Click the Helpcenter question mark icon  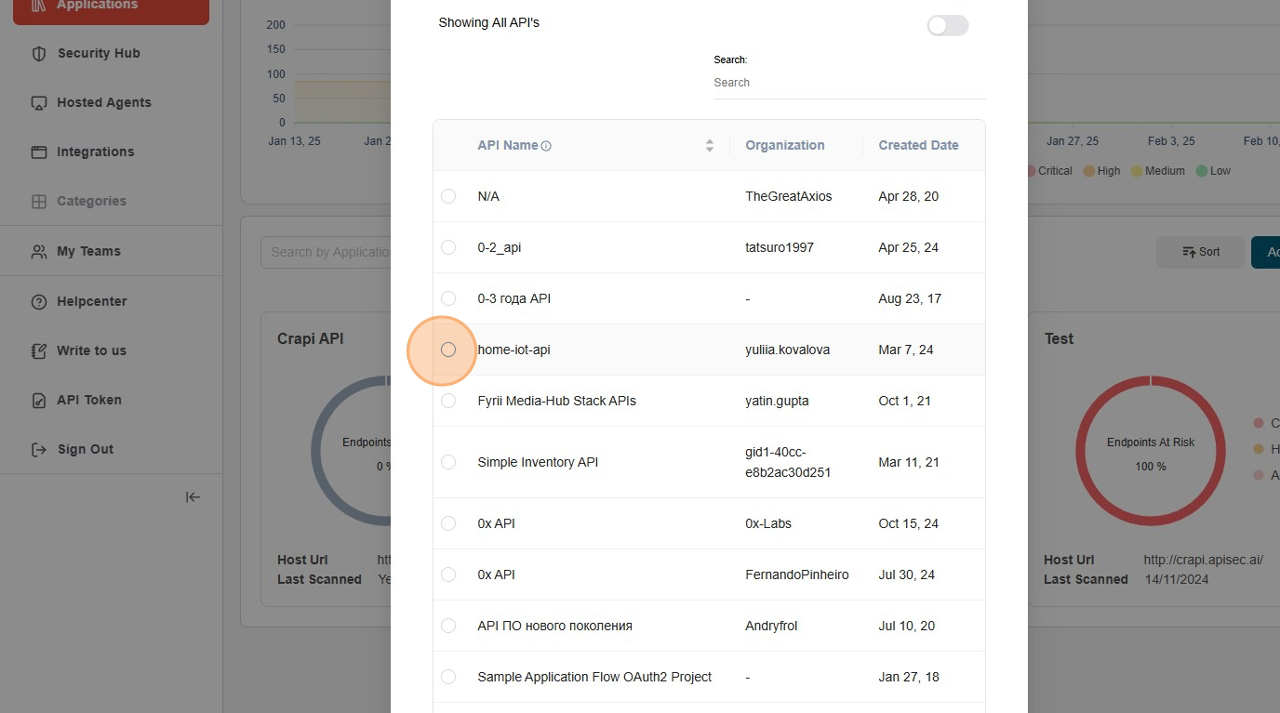(39, 302)
